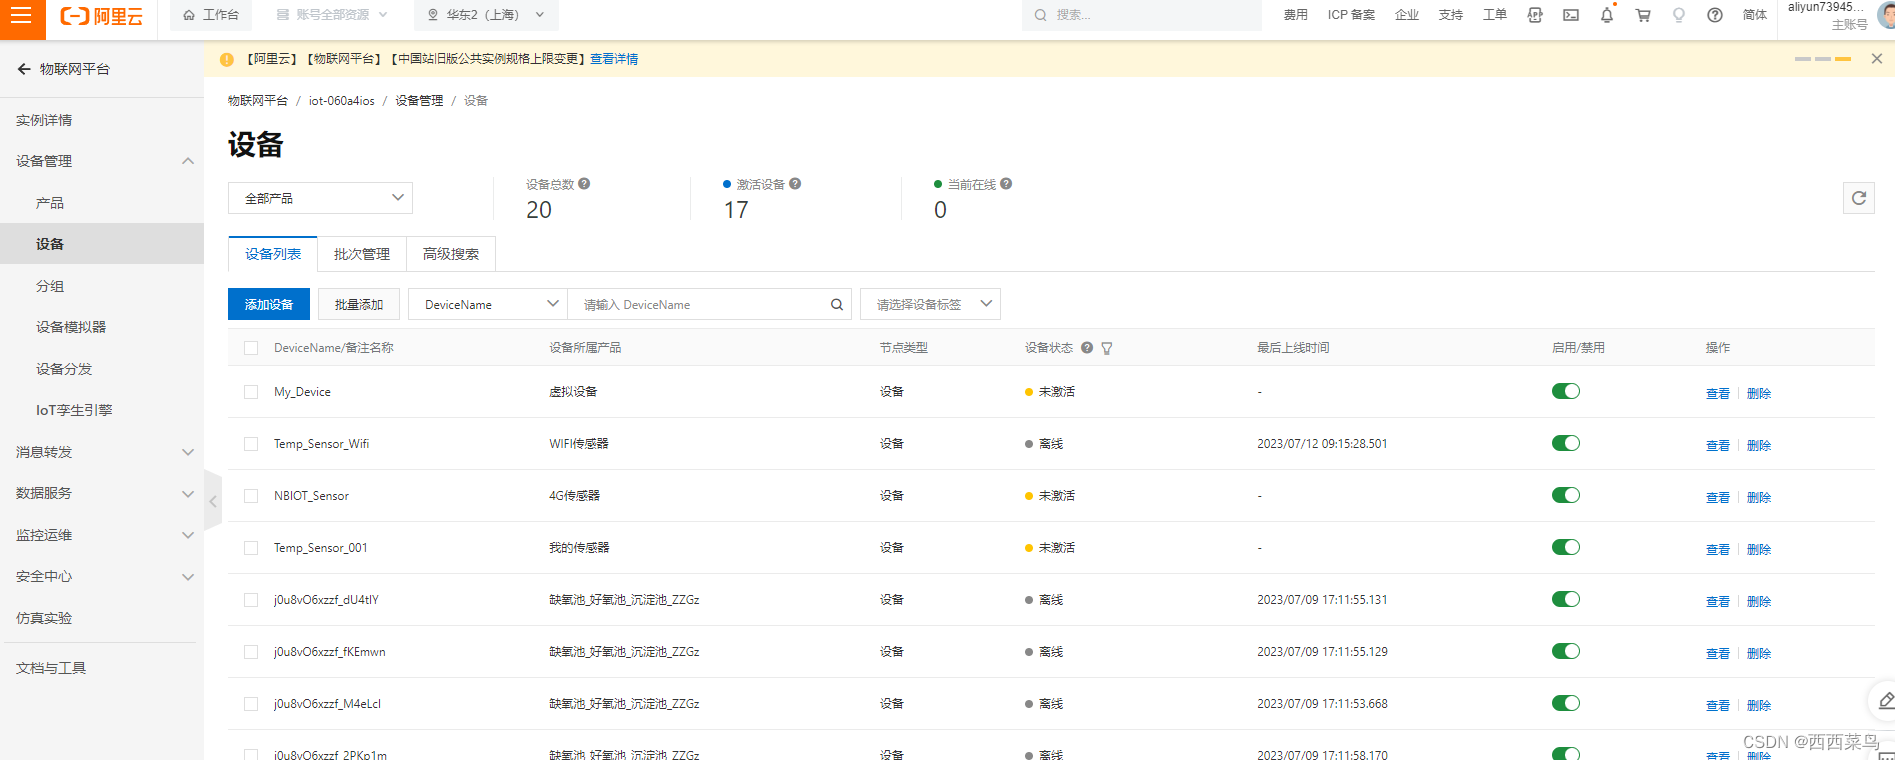
Task: Check the box for My_Device
Action: 251,392
